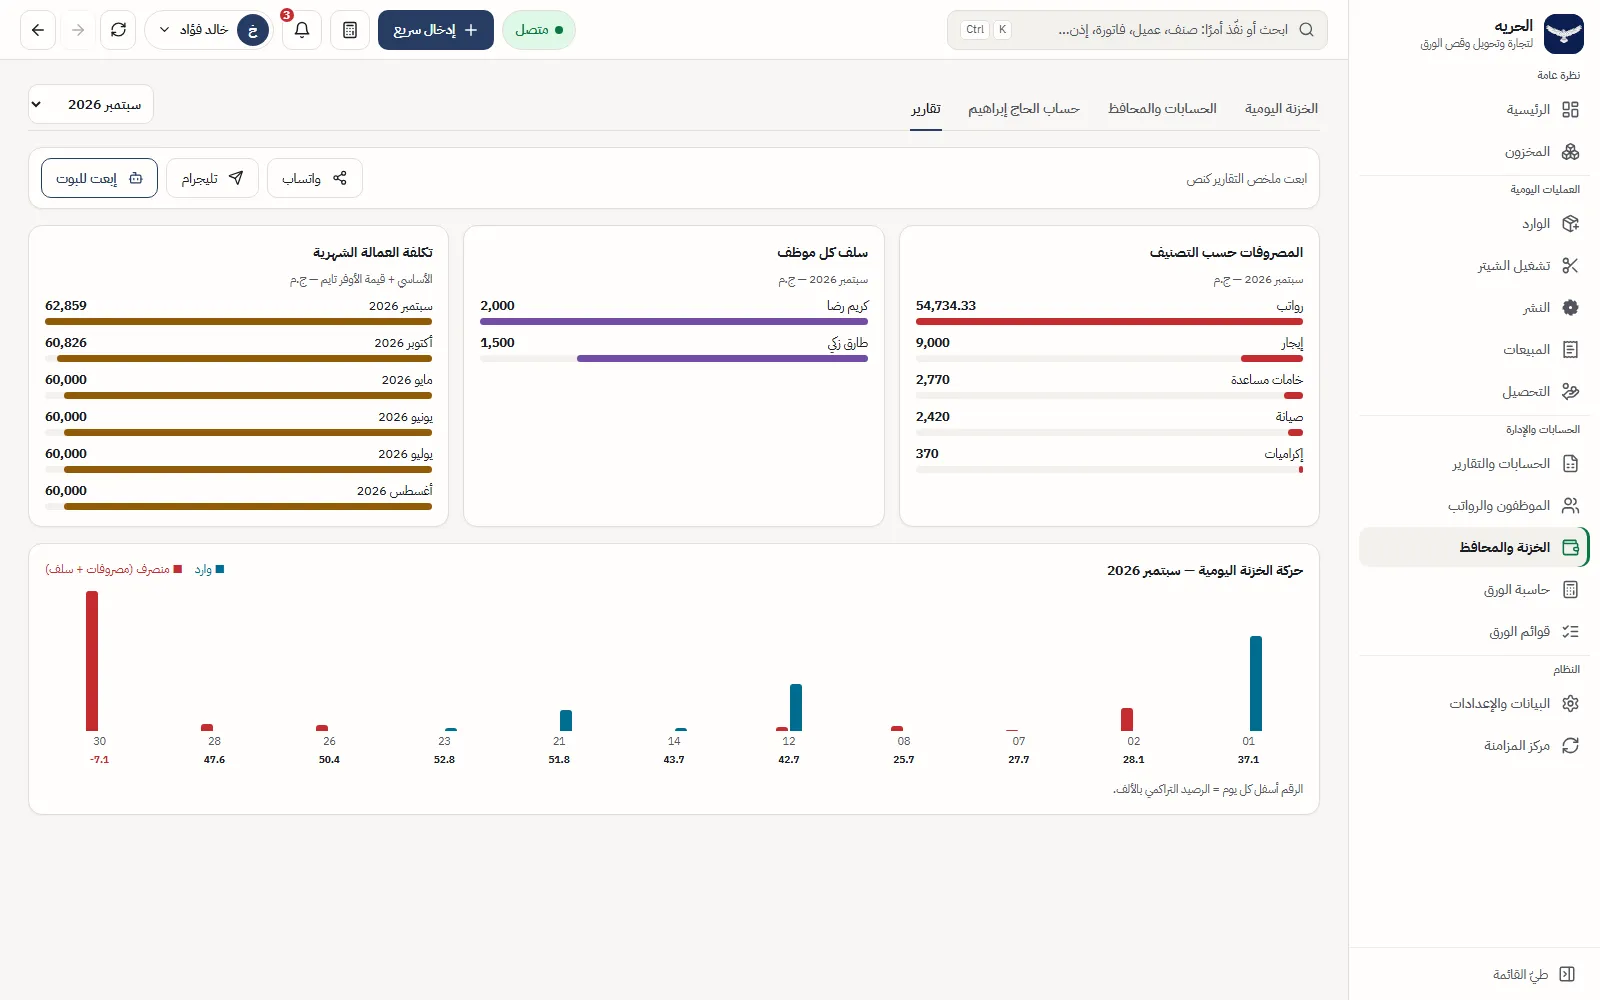Click the 54,734.33 رواتب value
Viewport: 1600px width, 1000px height.
click(x=946, y=306)
